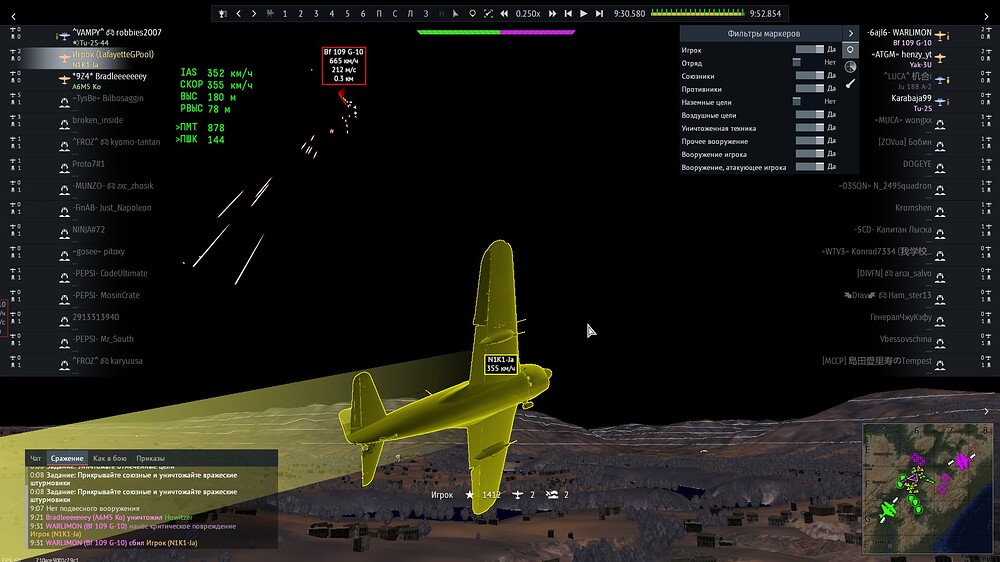Play the replay

click(584, 13)
